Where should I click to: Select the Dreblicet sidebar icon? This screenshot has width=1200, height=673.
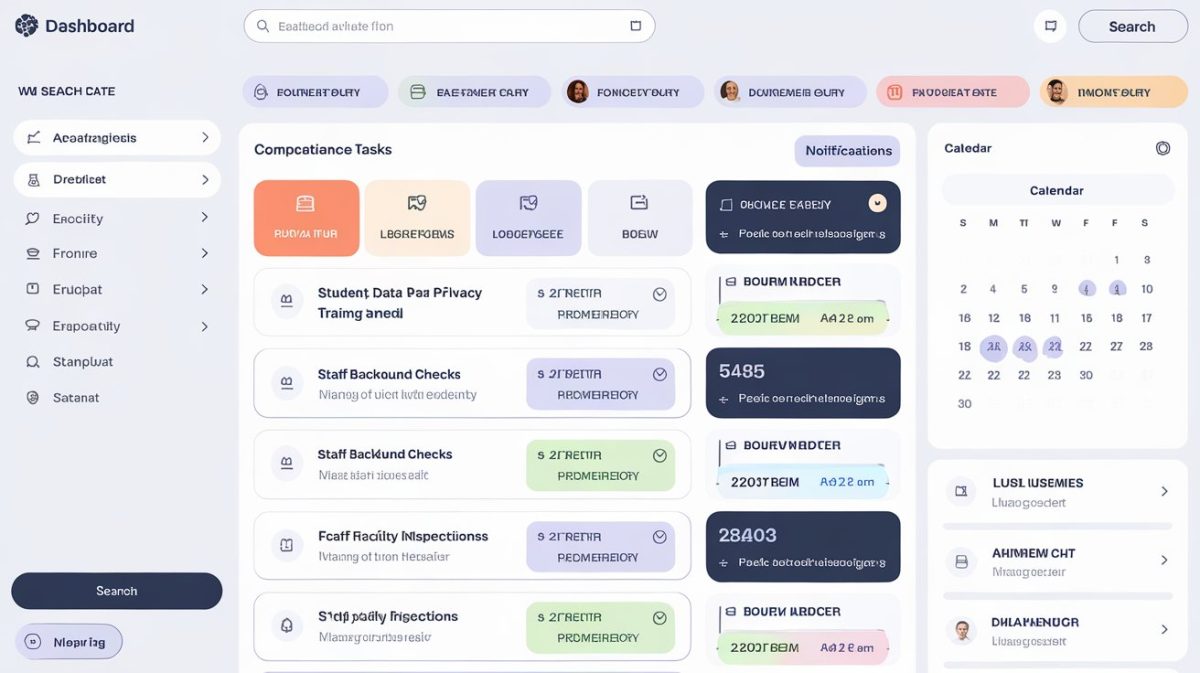[x=35, y=180]
